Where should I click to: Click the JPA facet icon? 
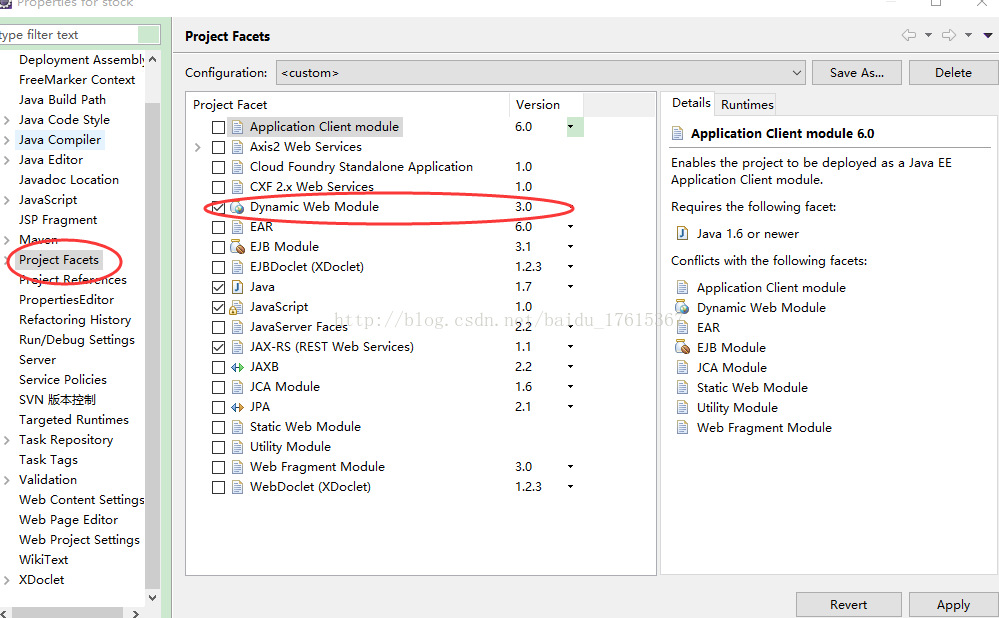pos(237,407)
